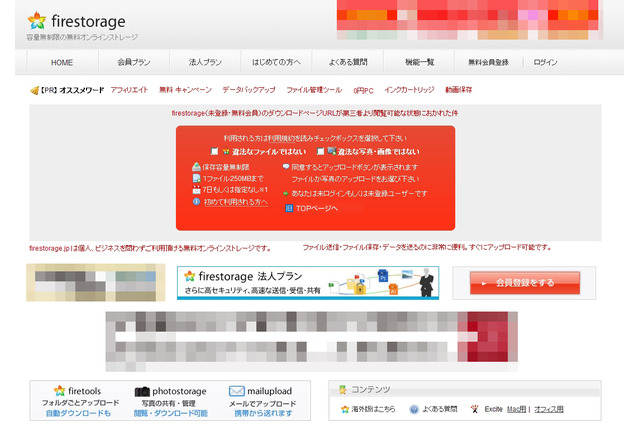Click the 0円PC PR link

pos(363,91)
